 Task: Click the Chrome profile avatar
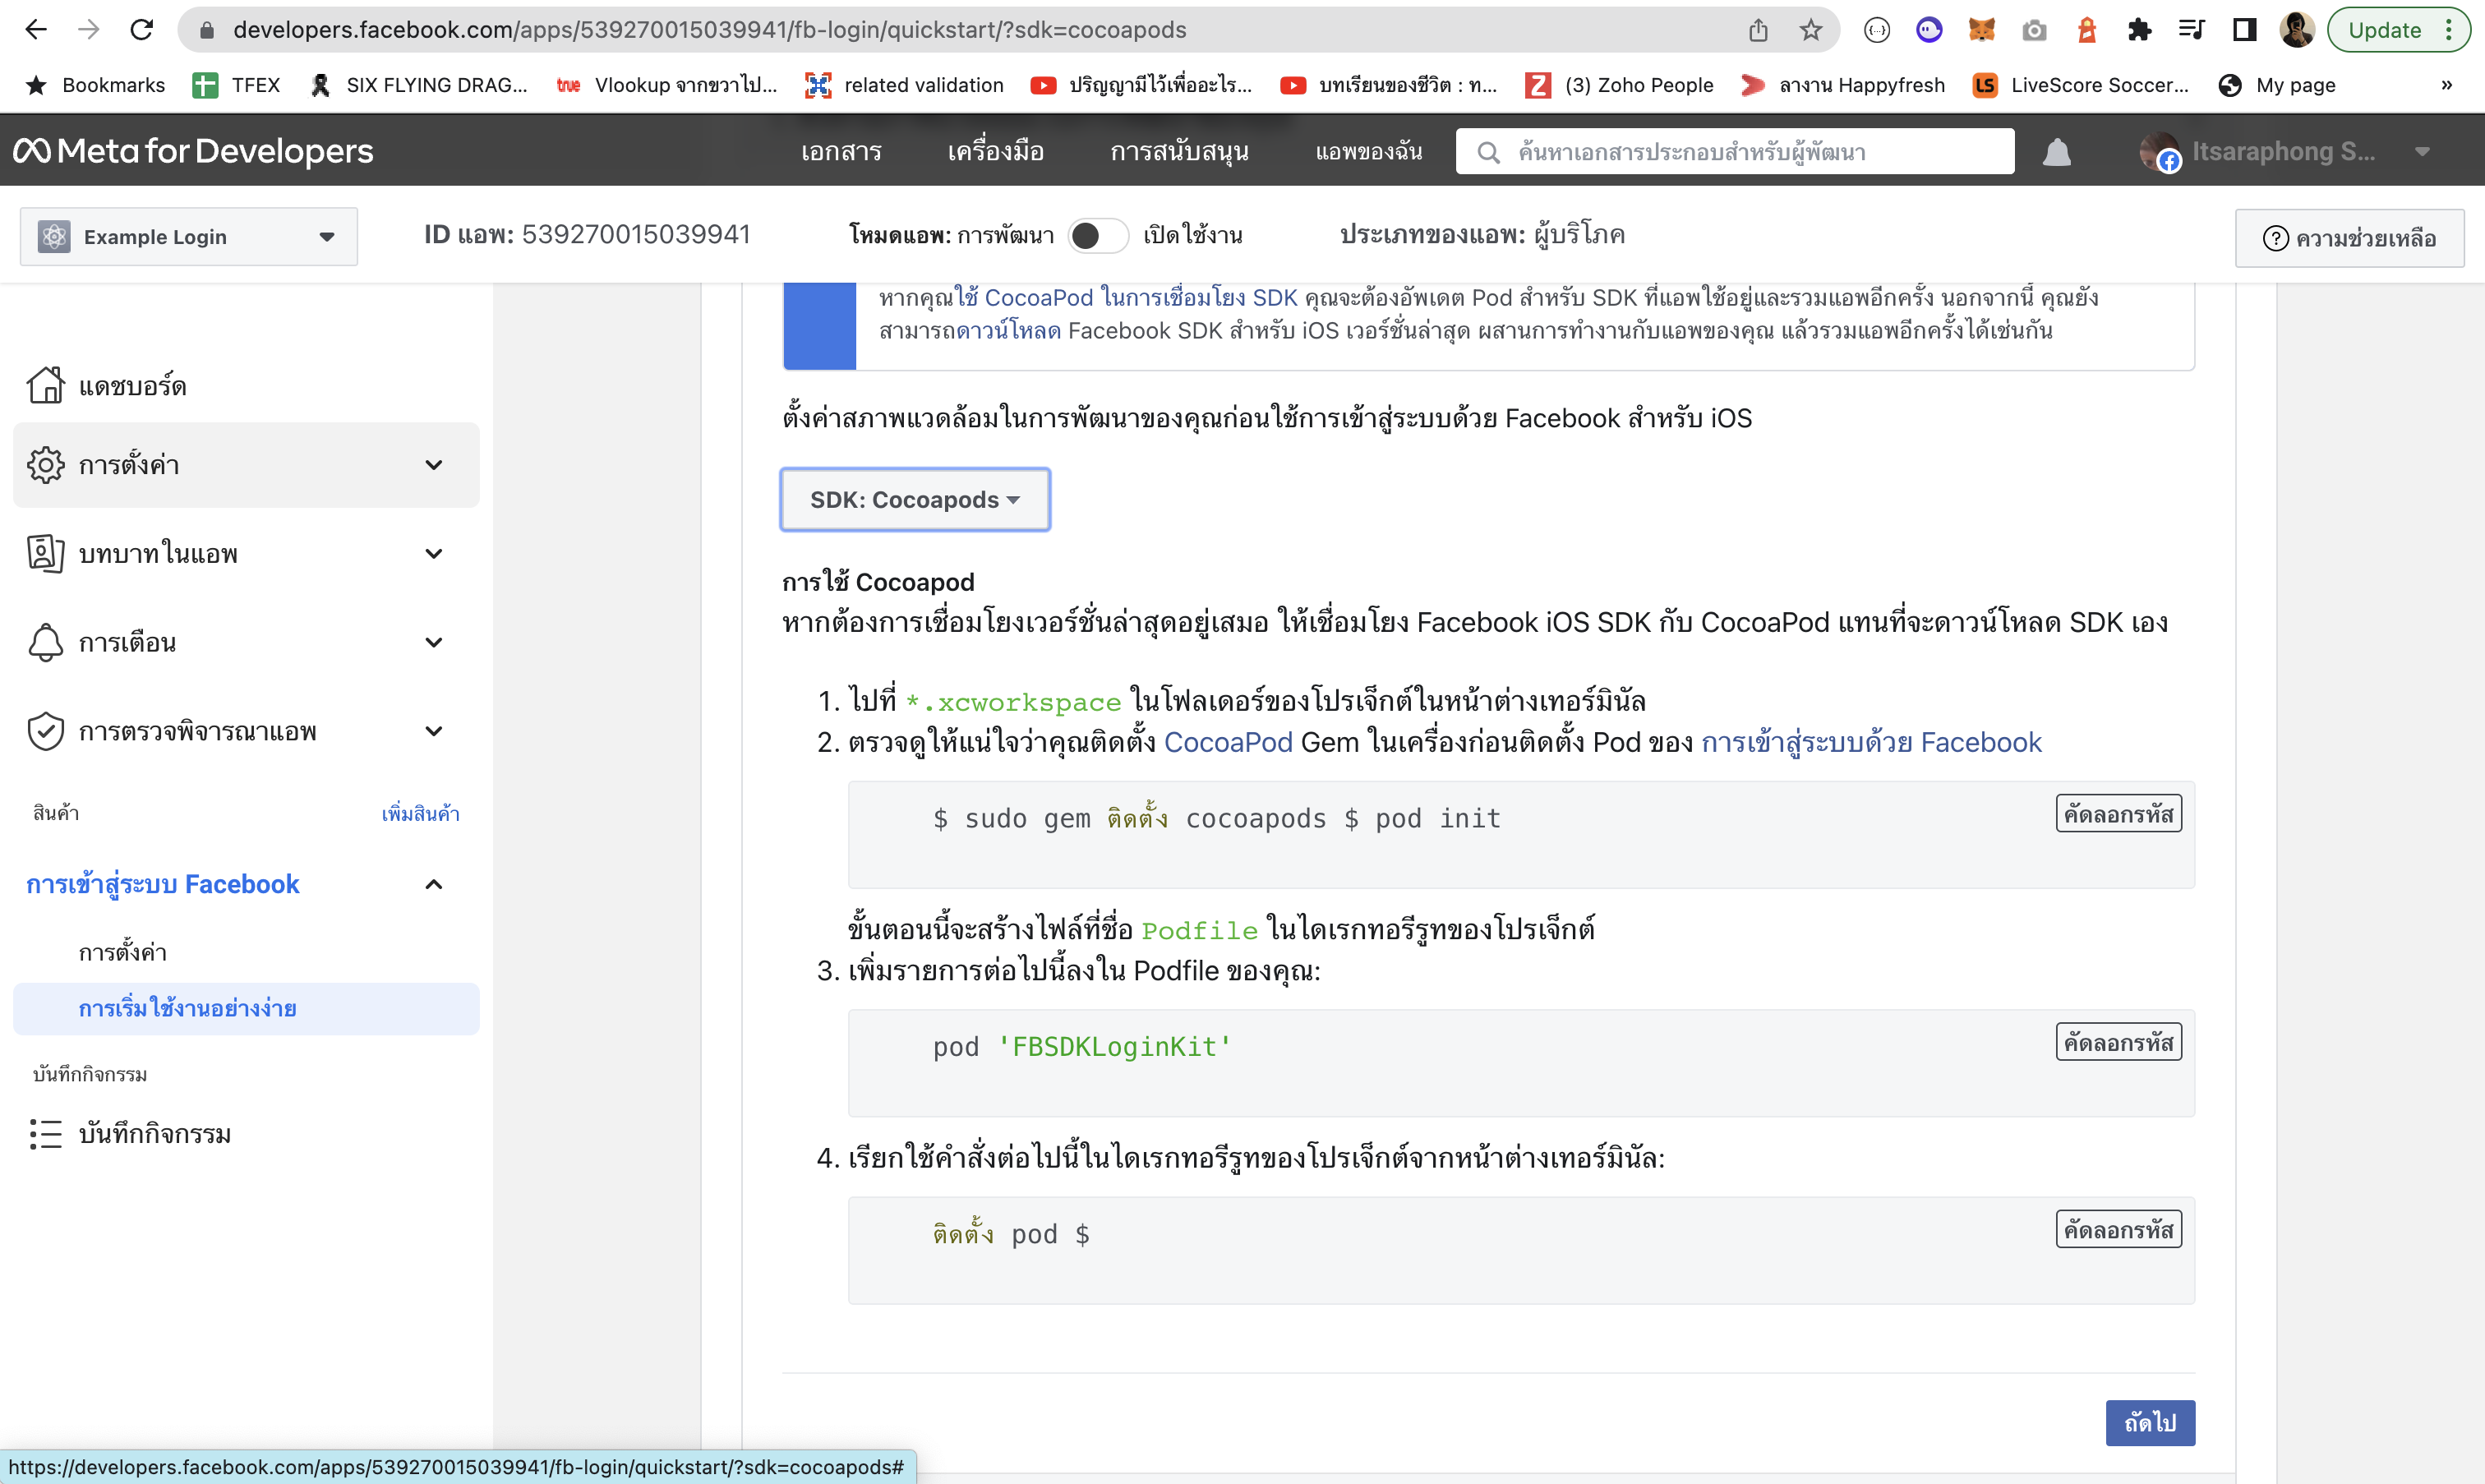point(2297,30)
